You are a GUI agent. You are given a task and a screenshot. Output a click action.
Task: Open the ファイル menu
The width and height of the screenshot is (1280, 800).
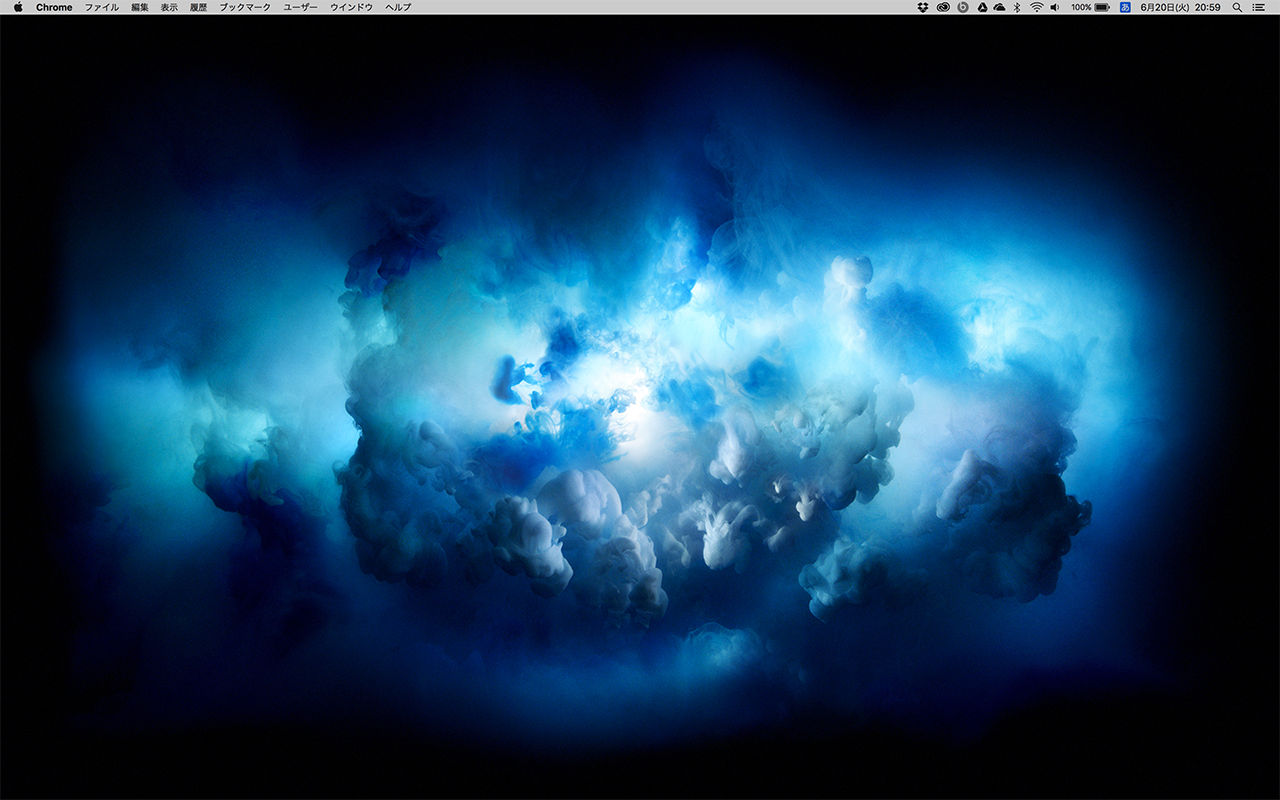click(x=101, y=7)
